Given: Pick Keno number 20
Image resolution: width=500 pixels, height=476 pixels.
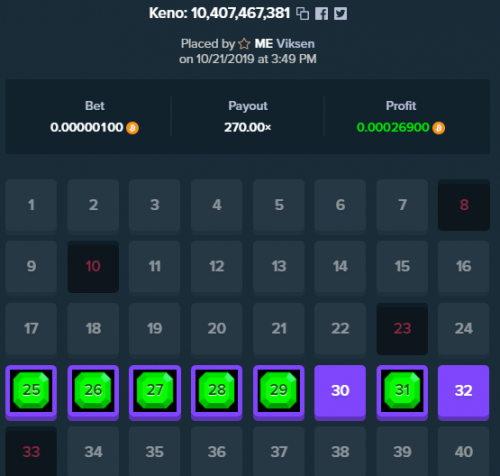Looking at the screenshot, I should (217, 329).
